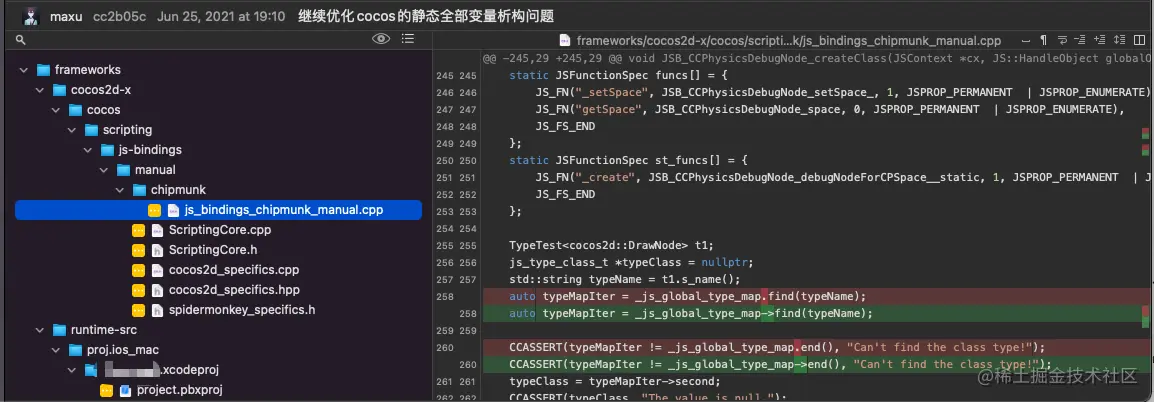
Task: Switch file view with the list-mode icon
Action: point(408,39)
